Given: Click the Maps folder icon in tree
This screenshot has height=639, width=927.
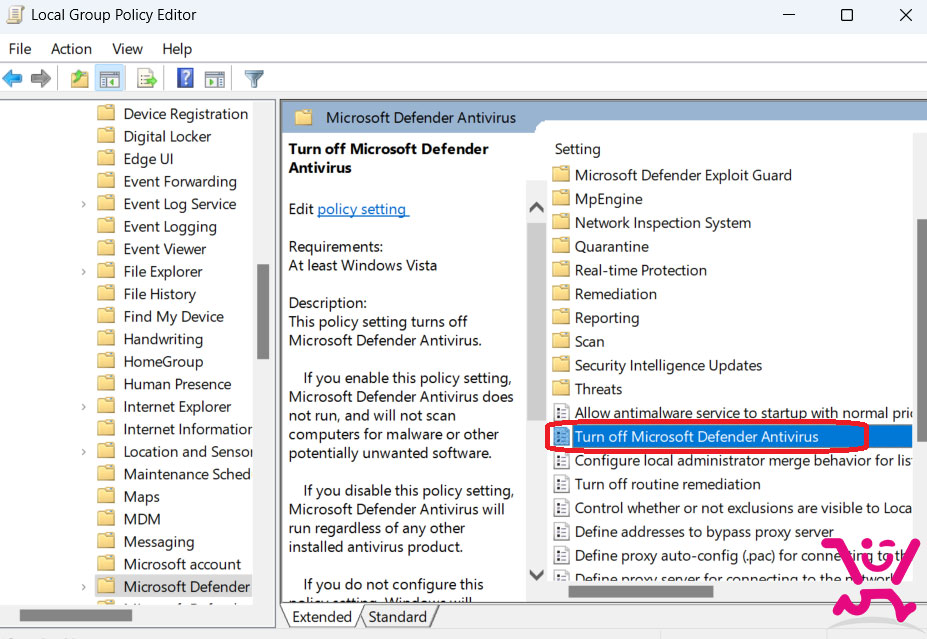Looking at the screenshot, I should pyautogui.click(x=106, y=495).
